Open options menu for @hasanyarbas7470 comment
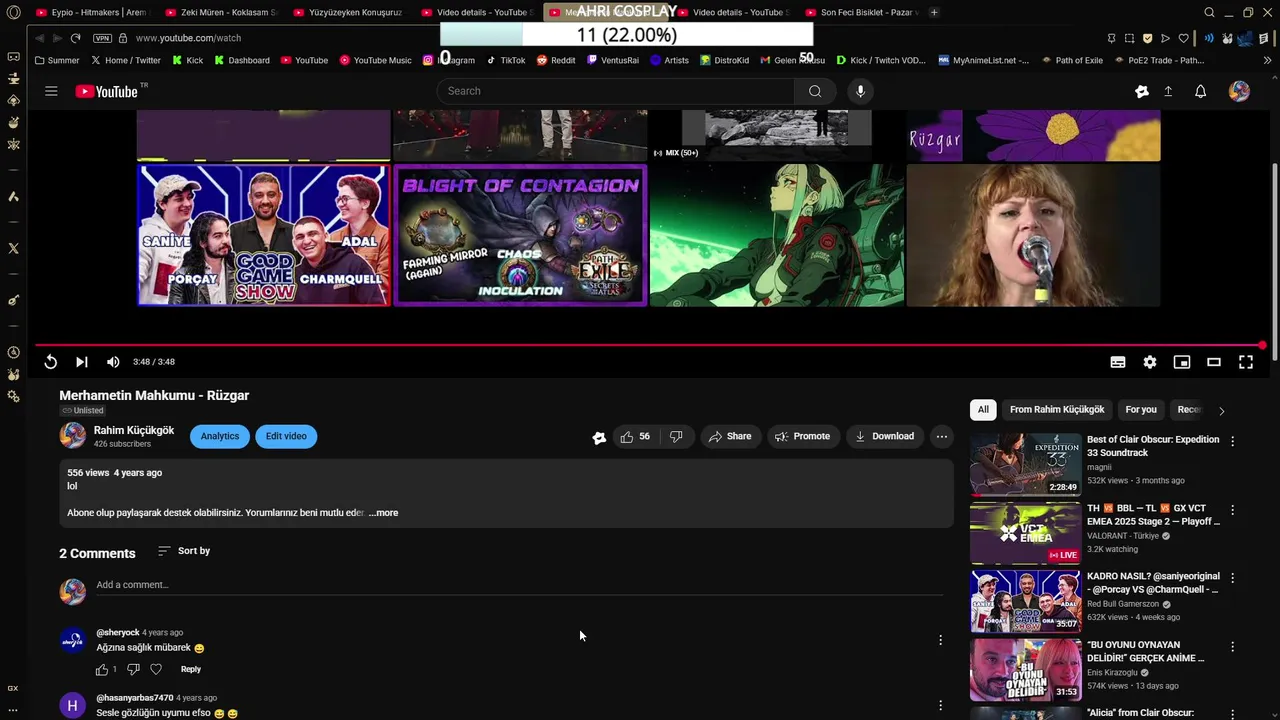Image resolution: width=1280 pixels, height=720 pixels. click(x=940, y=705)
